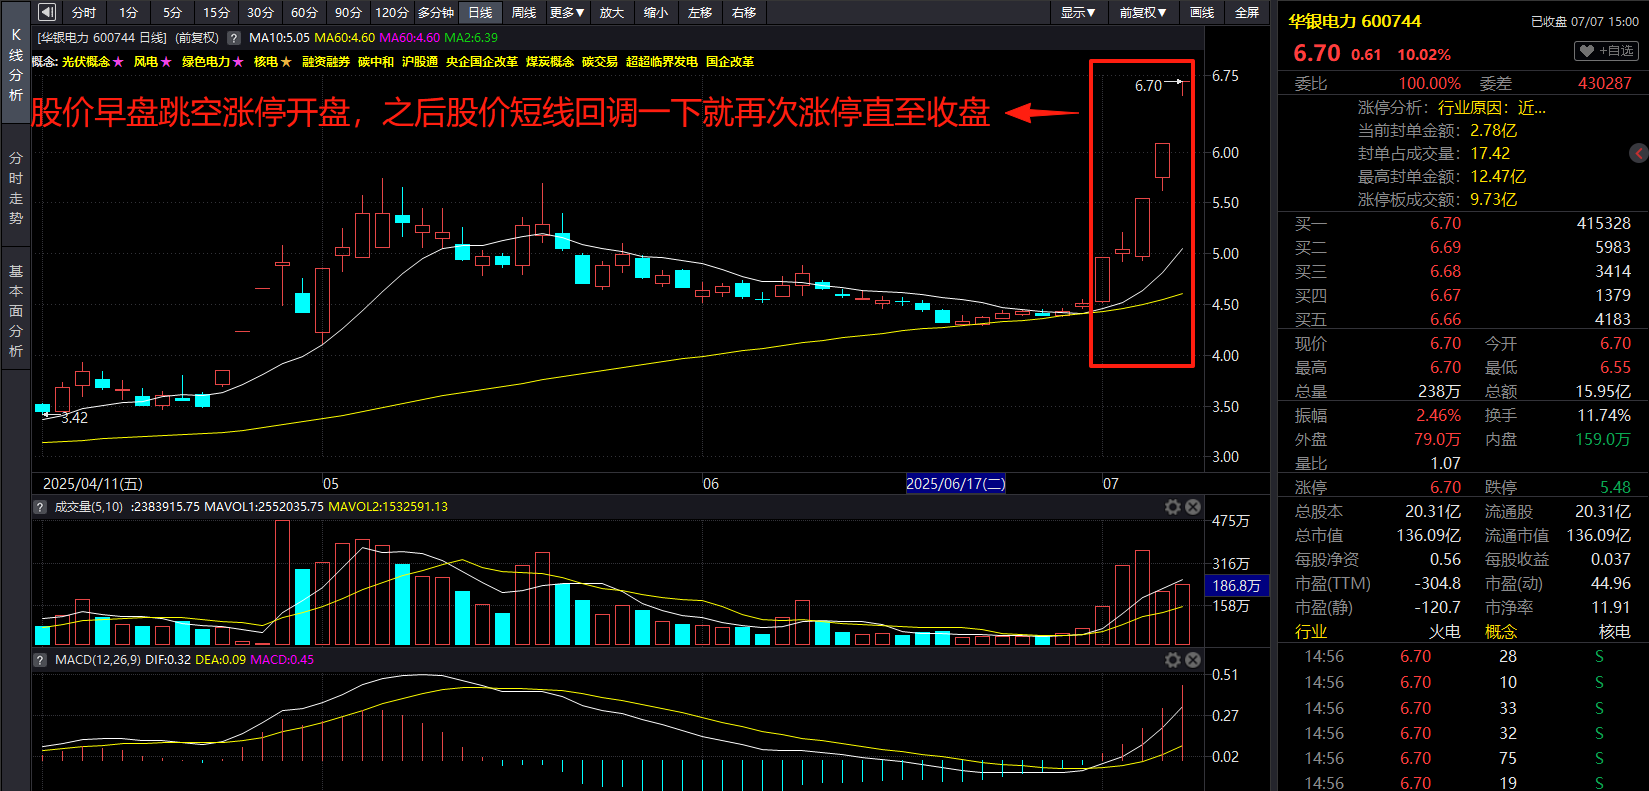The height and width of the screenshot is (791, 1649).
Task: Click the 186.8万 volume axis marker
Action: point(1237,586)
